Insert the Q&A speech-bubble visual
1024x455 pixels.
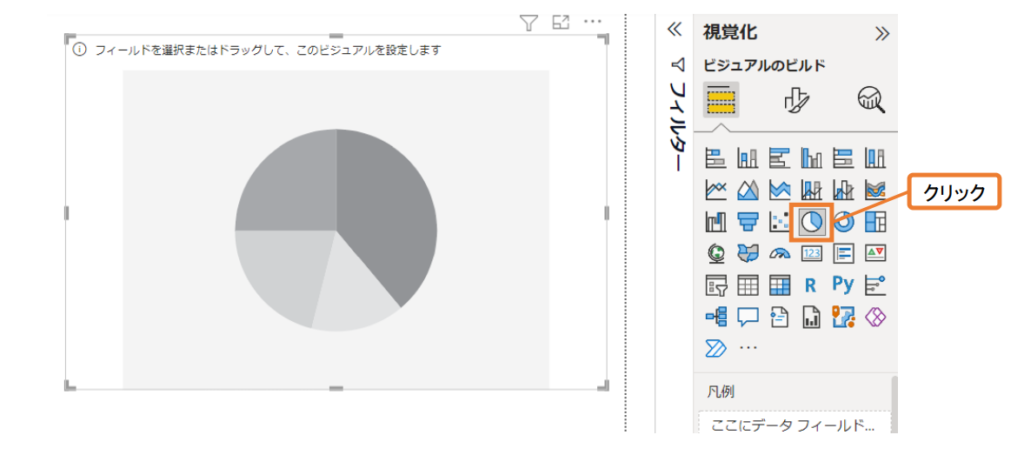[x=748, y=317]
